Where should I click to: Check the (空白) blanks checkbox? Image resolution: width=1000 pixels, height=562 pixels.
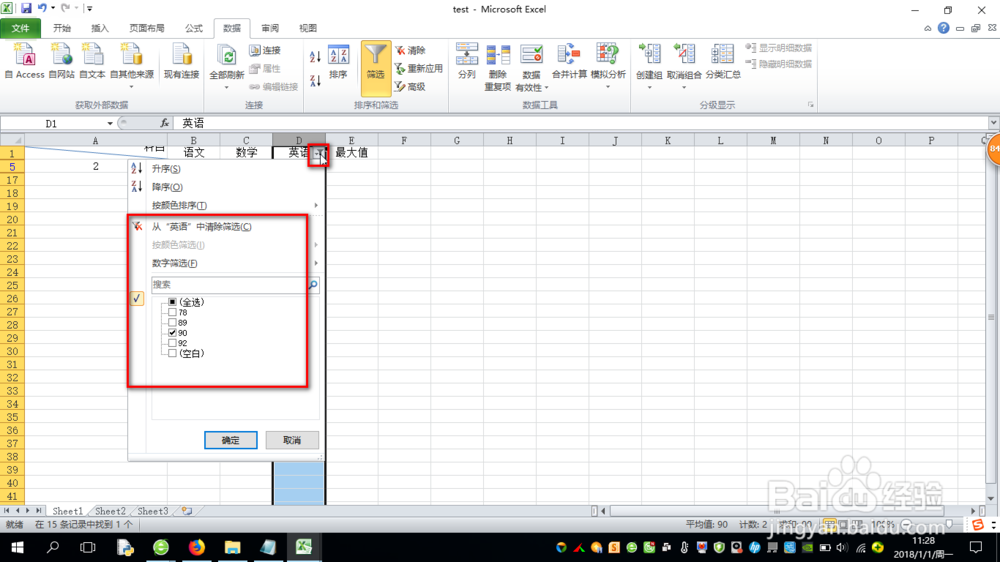[x=172, y=353]
